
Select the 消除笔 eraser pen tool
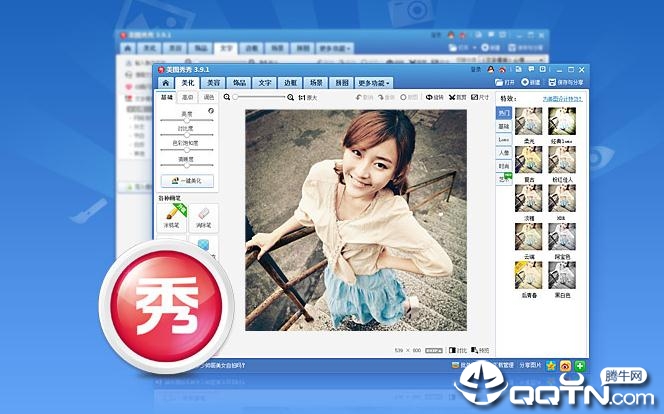point(203,216)
